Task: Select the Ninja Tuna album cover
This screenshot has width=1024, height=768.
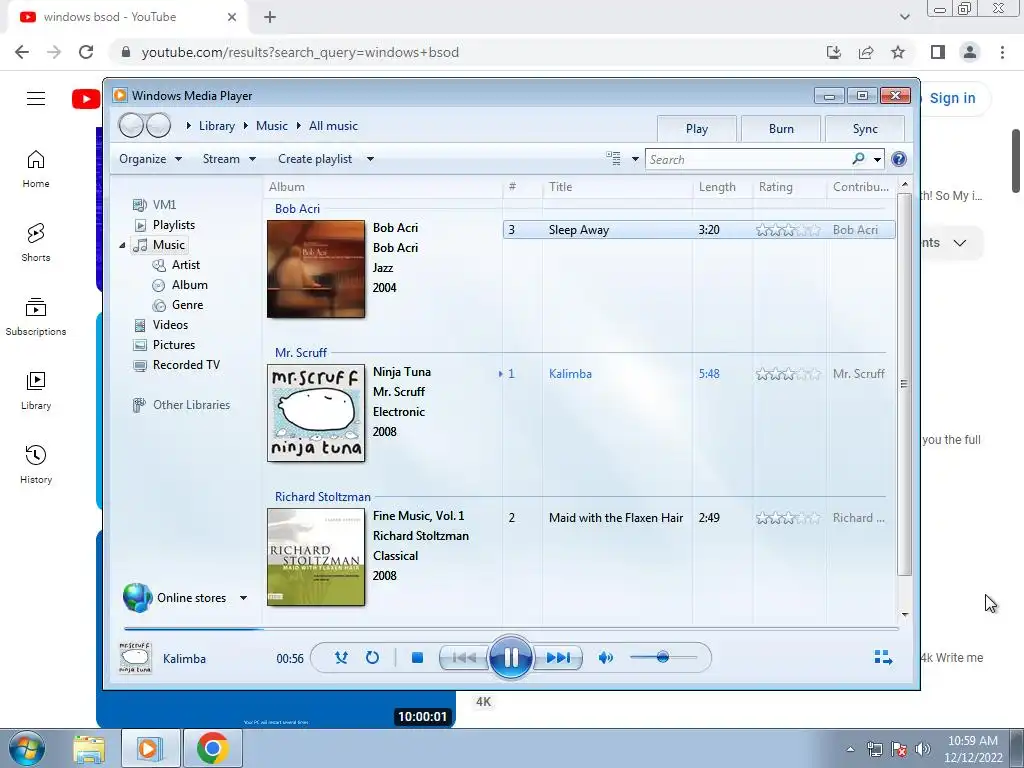Action: 316,413
